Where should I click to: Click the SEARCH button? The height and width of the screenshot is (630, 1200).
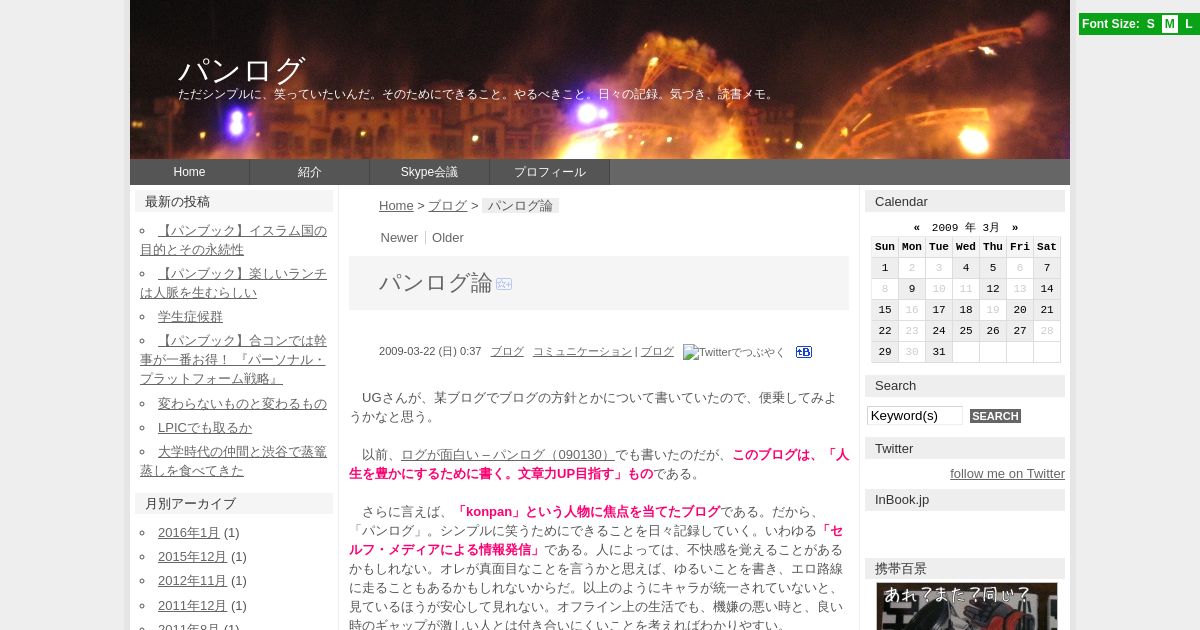(x=995, y=416)
